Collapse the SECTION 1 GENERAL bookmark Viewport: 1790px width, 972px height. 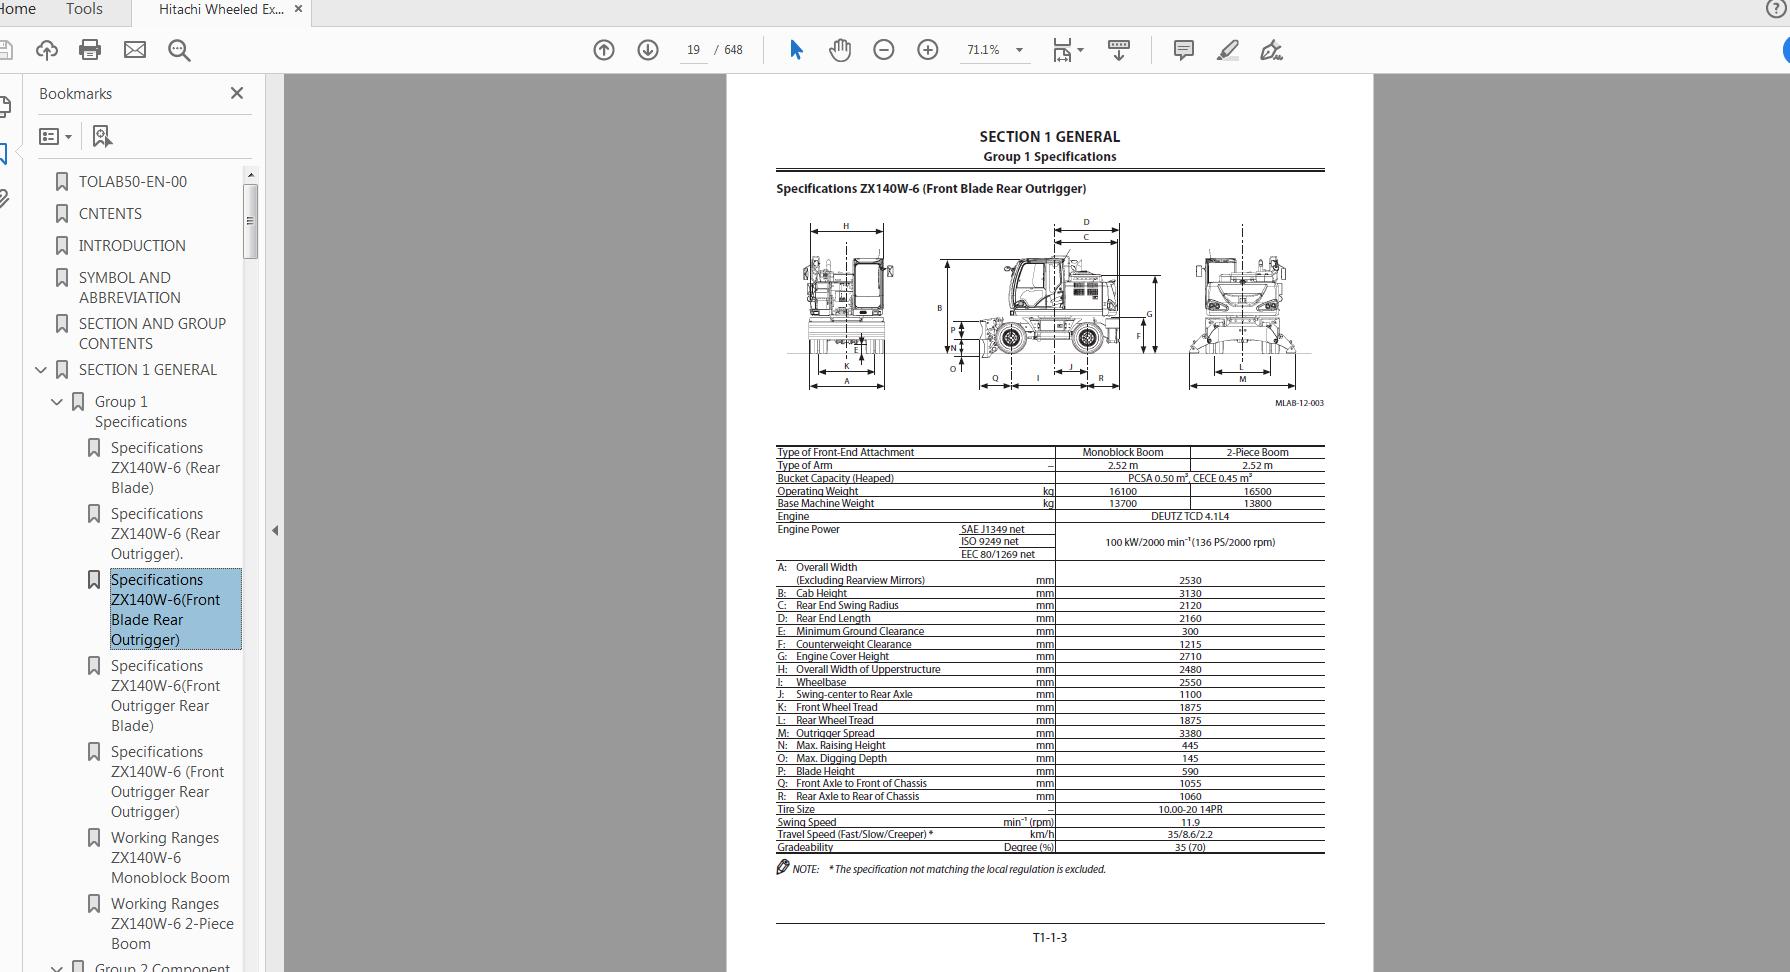click(x=41, y=370)
